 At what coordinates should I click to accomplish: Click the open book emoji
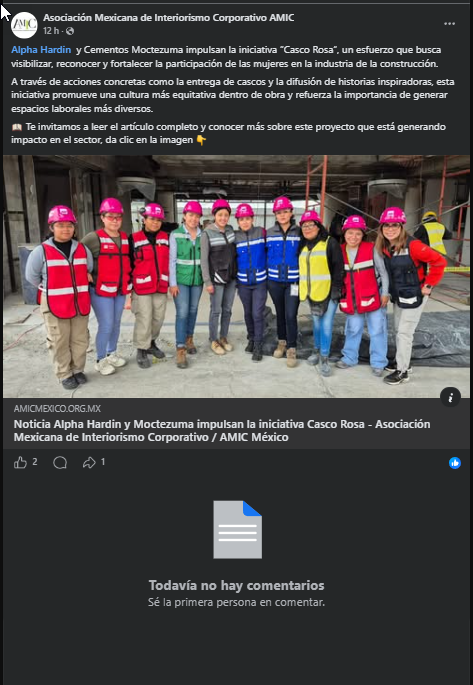tap(17, 127)
